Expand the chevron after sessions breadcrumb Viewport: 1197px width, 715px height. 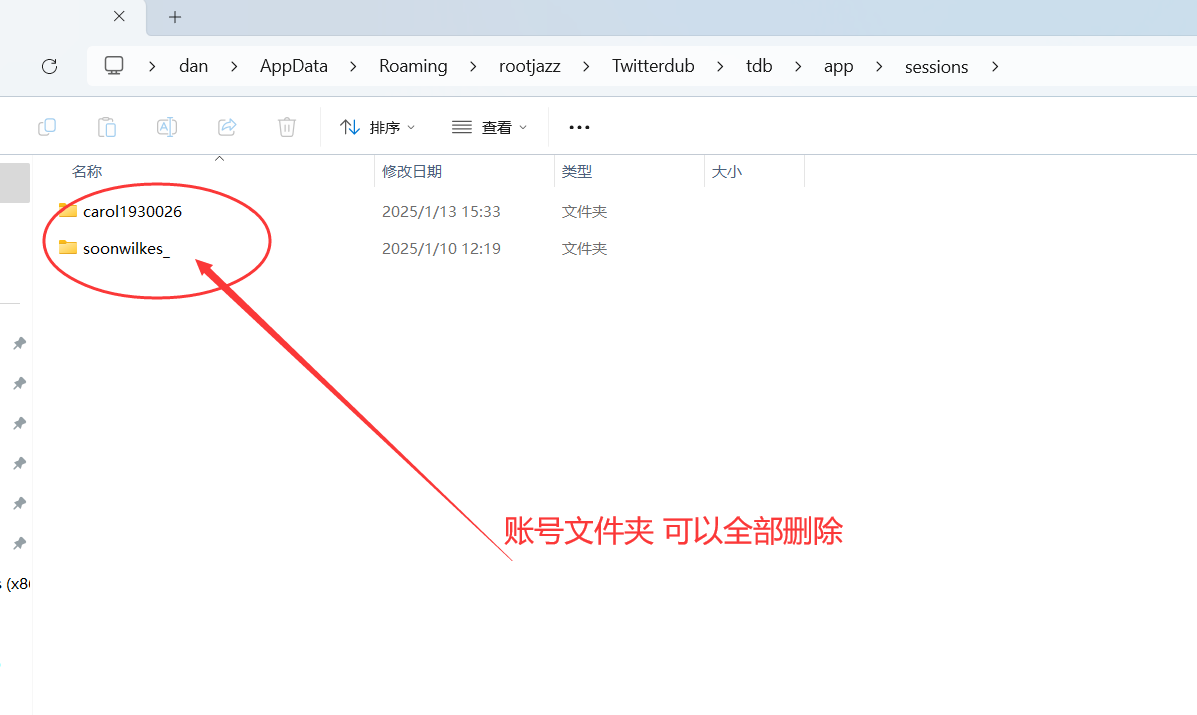click(994, 66)
